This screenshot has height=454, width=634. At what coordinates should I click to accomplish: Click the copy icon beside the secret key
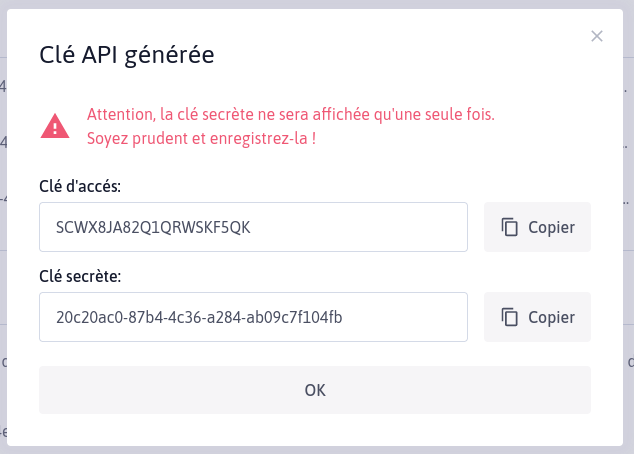[509, 317]
